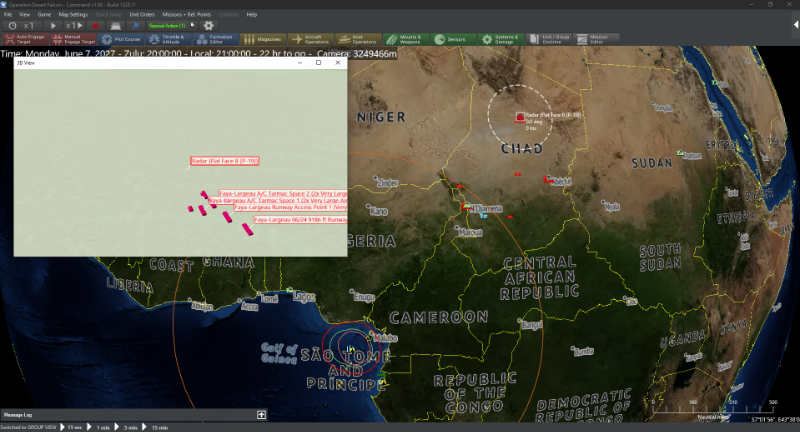This screenshot has height=432, width=800.
Task: Open the Game menu
Action: (44, 14)
